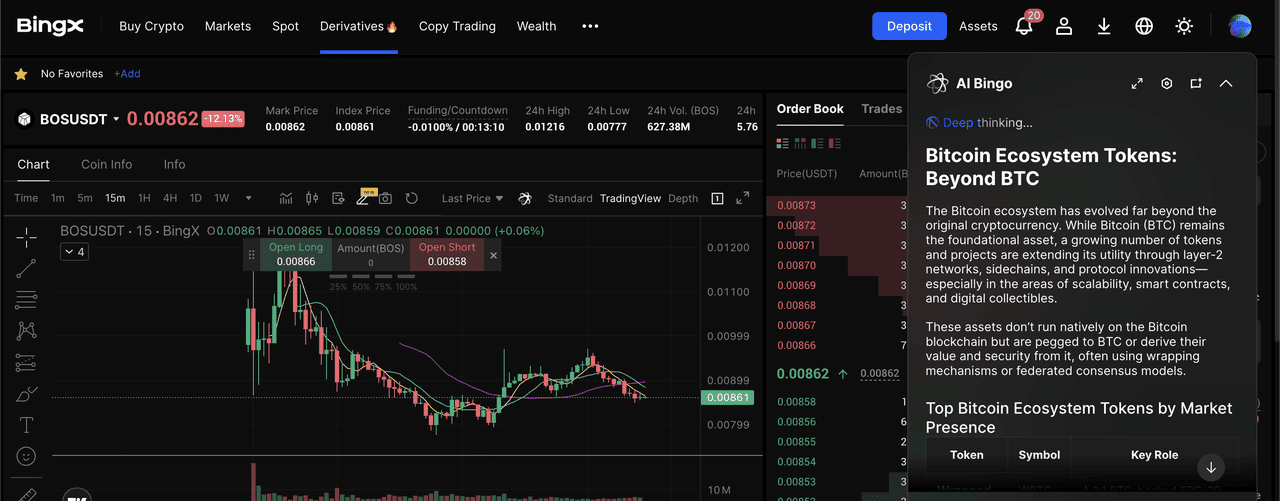Image resolution: width=1280 pixels, height=501 pixels.
Task: Select the trend line drawing tool
Action: pyautogui.click(x=27, y=267)
